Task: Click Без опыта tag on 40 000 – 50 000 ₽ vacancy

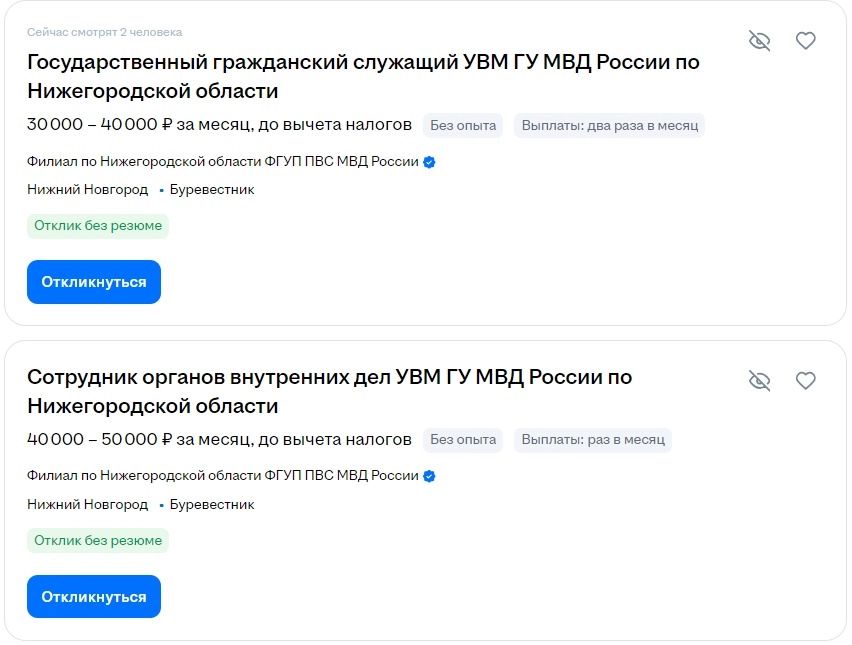Action: [463, 440]
